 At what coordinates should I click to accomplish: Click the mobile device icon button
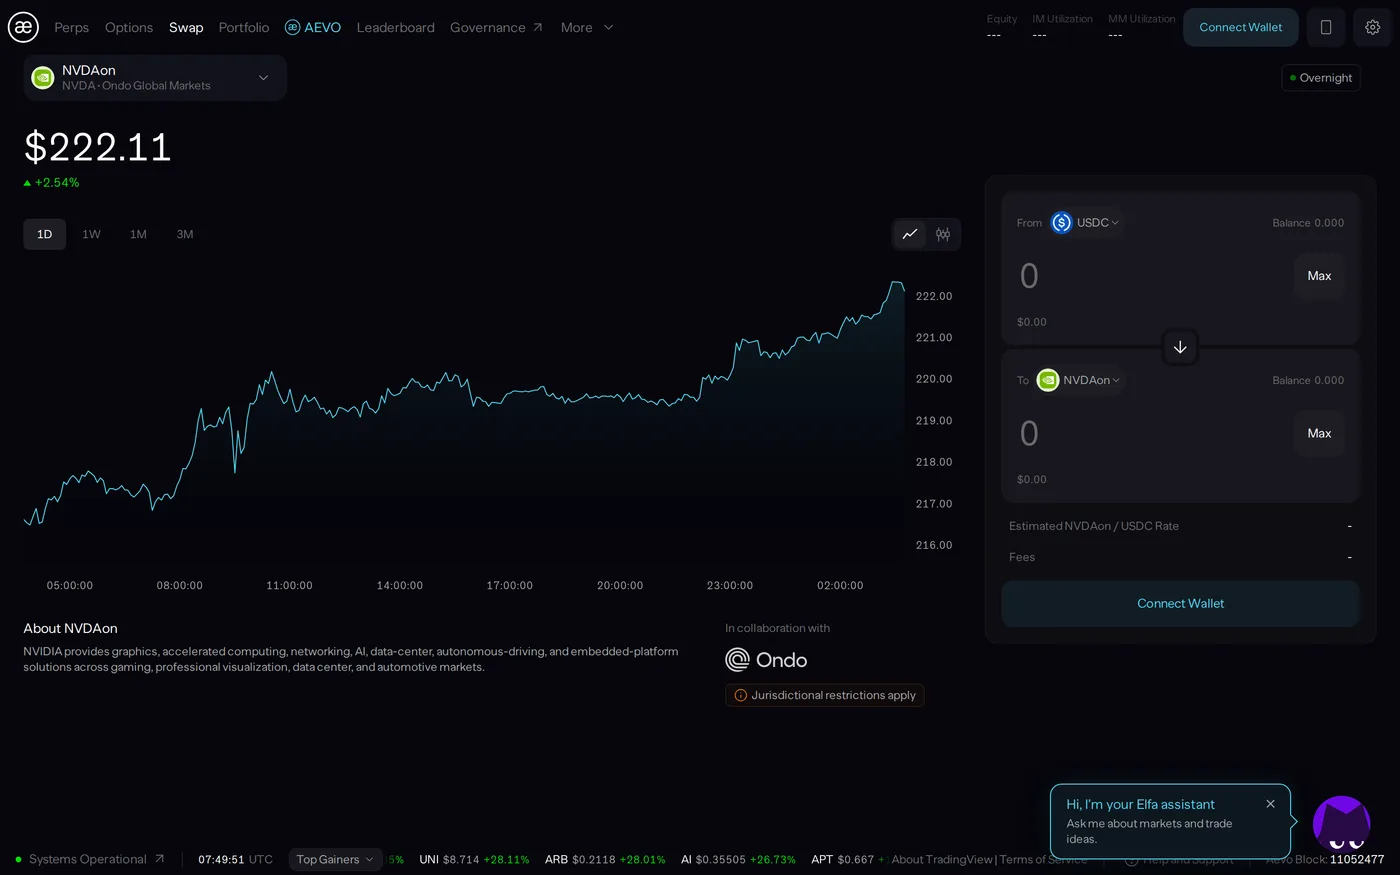(x=1326, y=27)
